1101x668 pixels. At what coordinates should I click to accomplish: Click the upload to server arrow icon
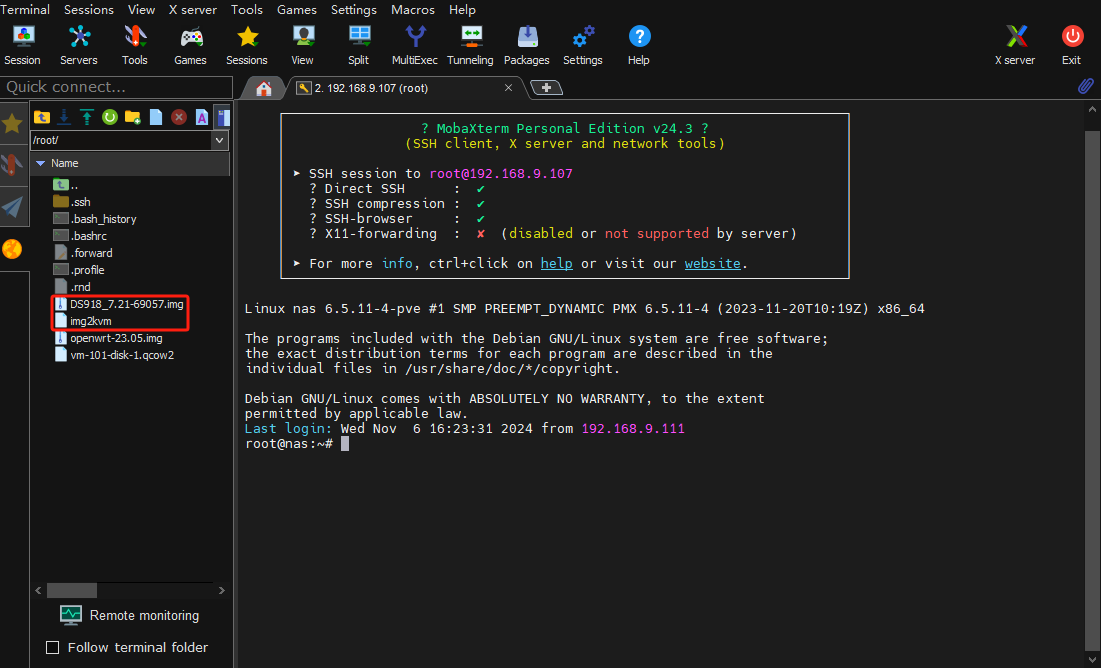pos(87,117)
